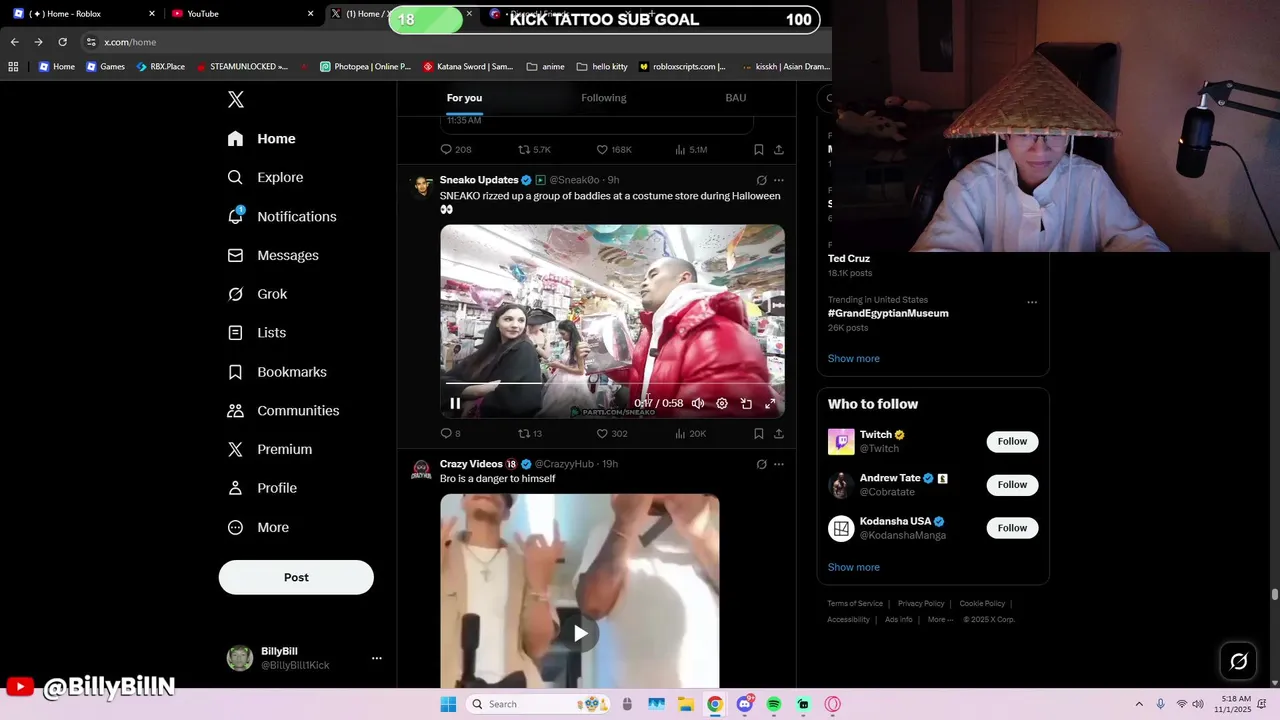Bookmark the Sneako Updates post
The image size is (1280, 720).
coord(759,433)
